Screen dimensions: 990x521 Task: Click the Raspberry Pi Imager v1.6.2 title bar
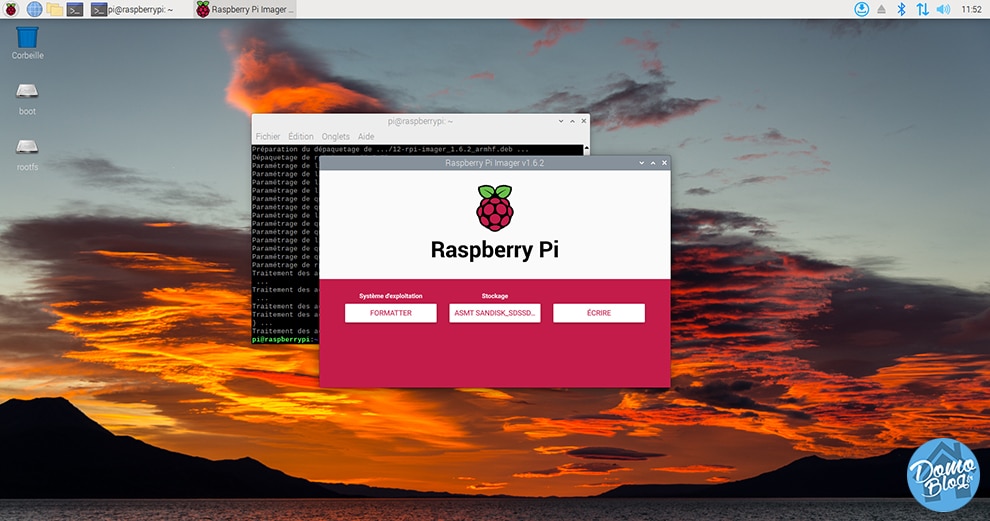tap(494, 163)
